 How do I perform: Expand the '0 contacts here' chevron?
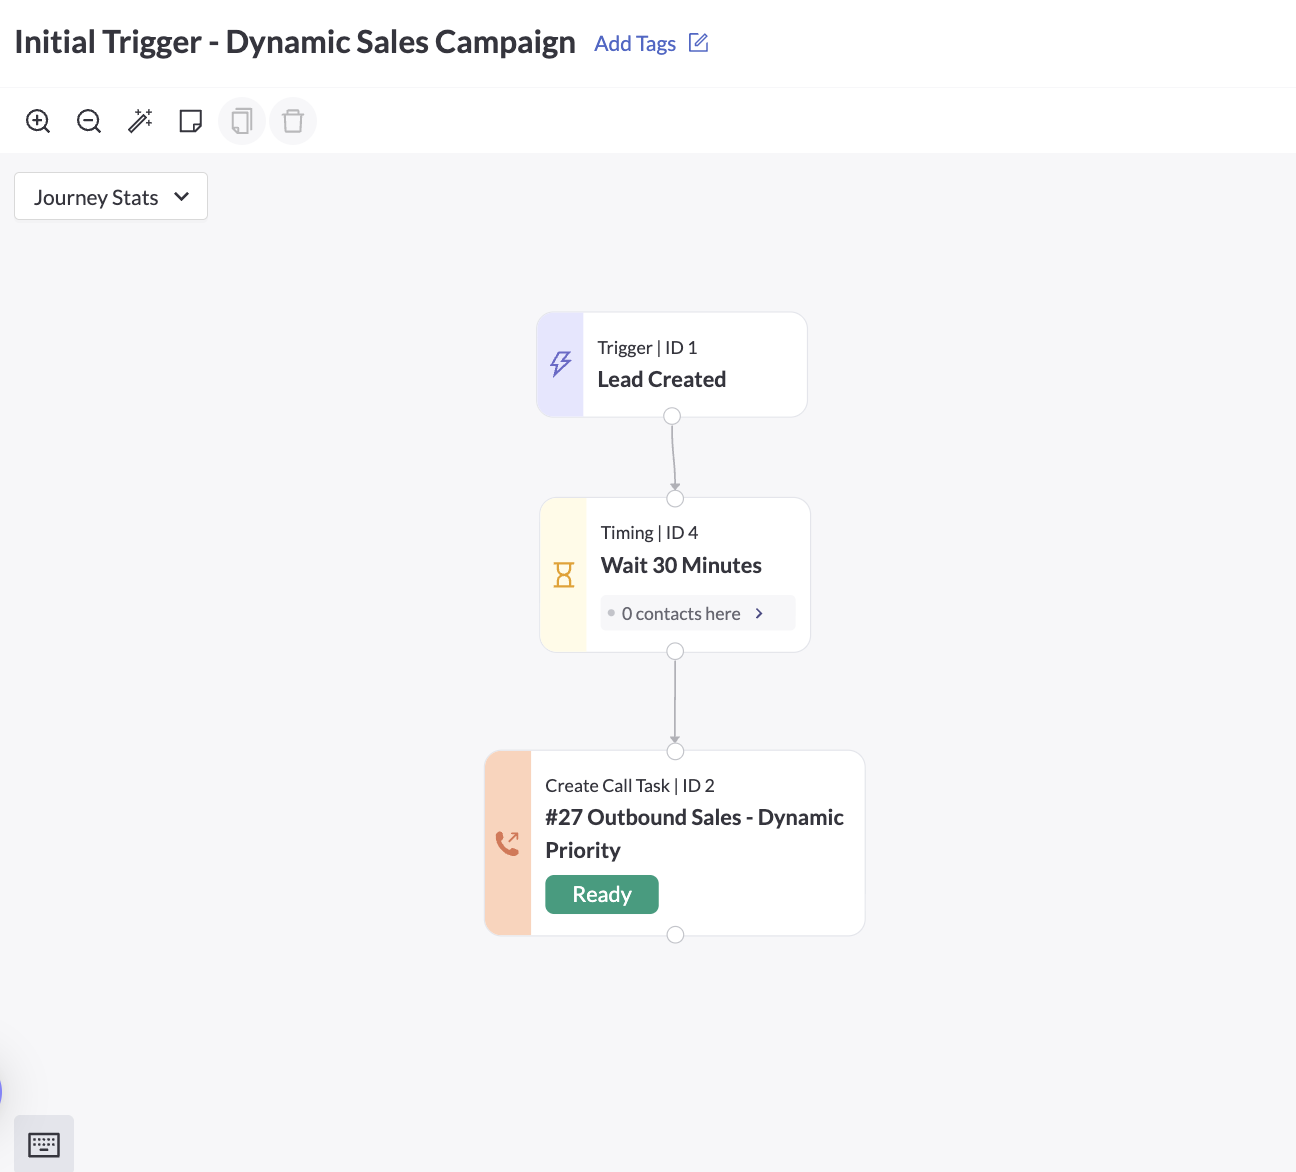click(x=759, y=614)
